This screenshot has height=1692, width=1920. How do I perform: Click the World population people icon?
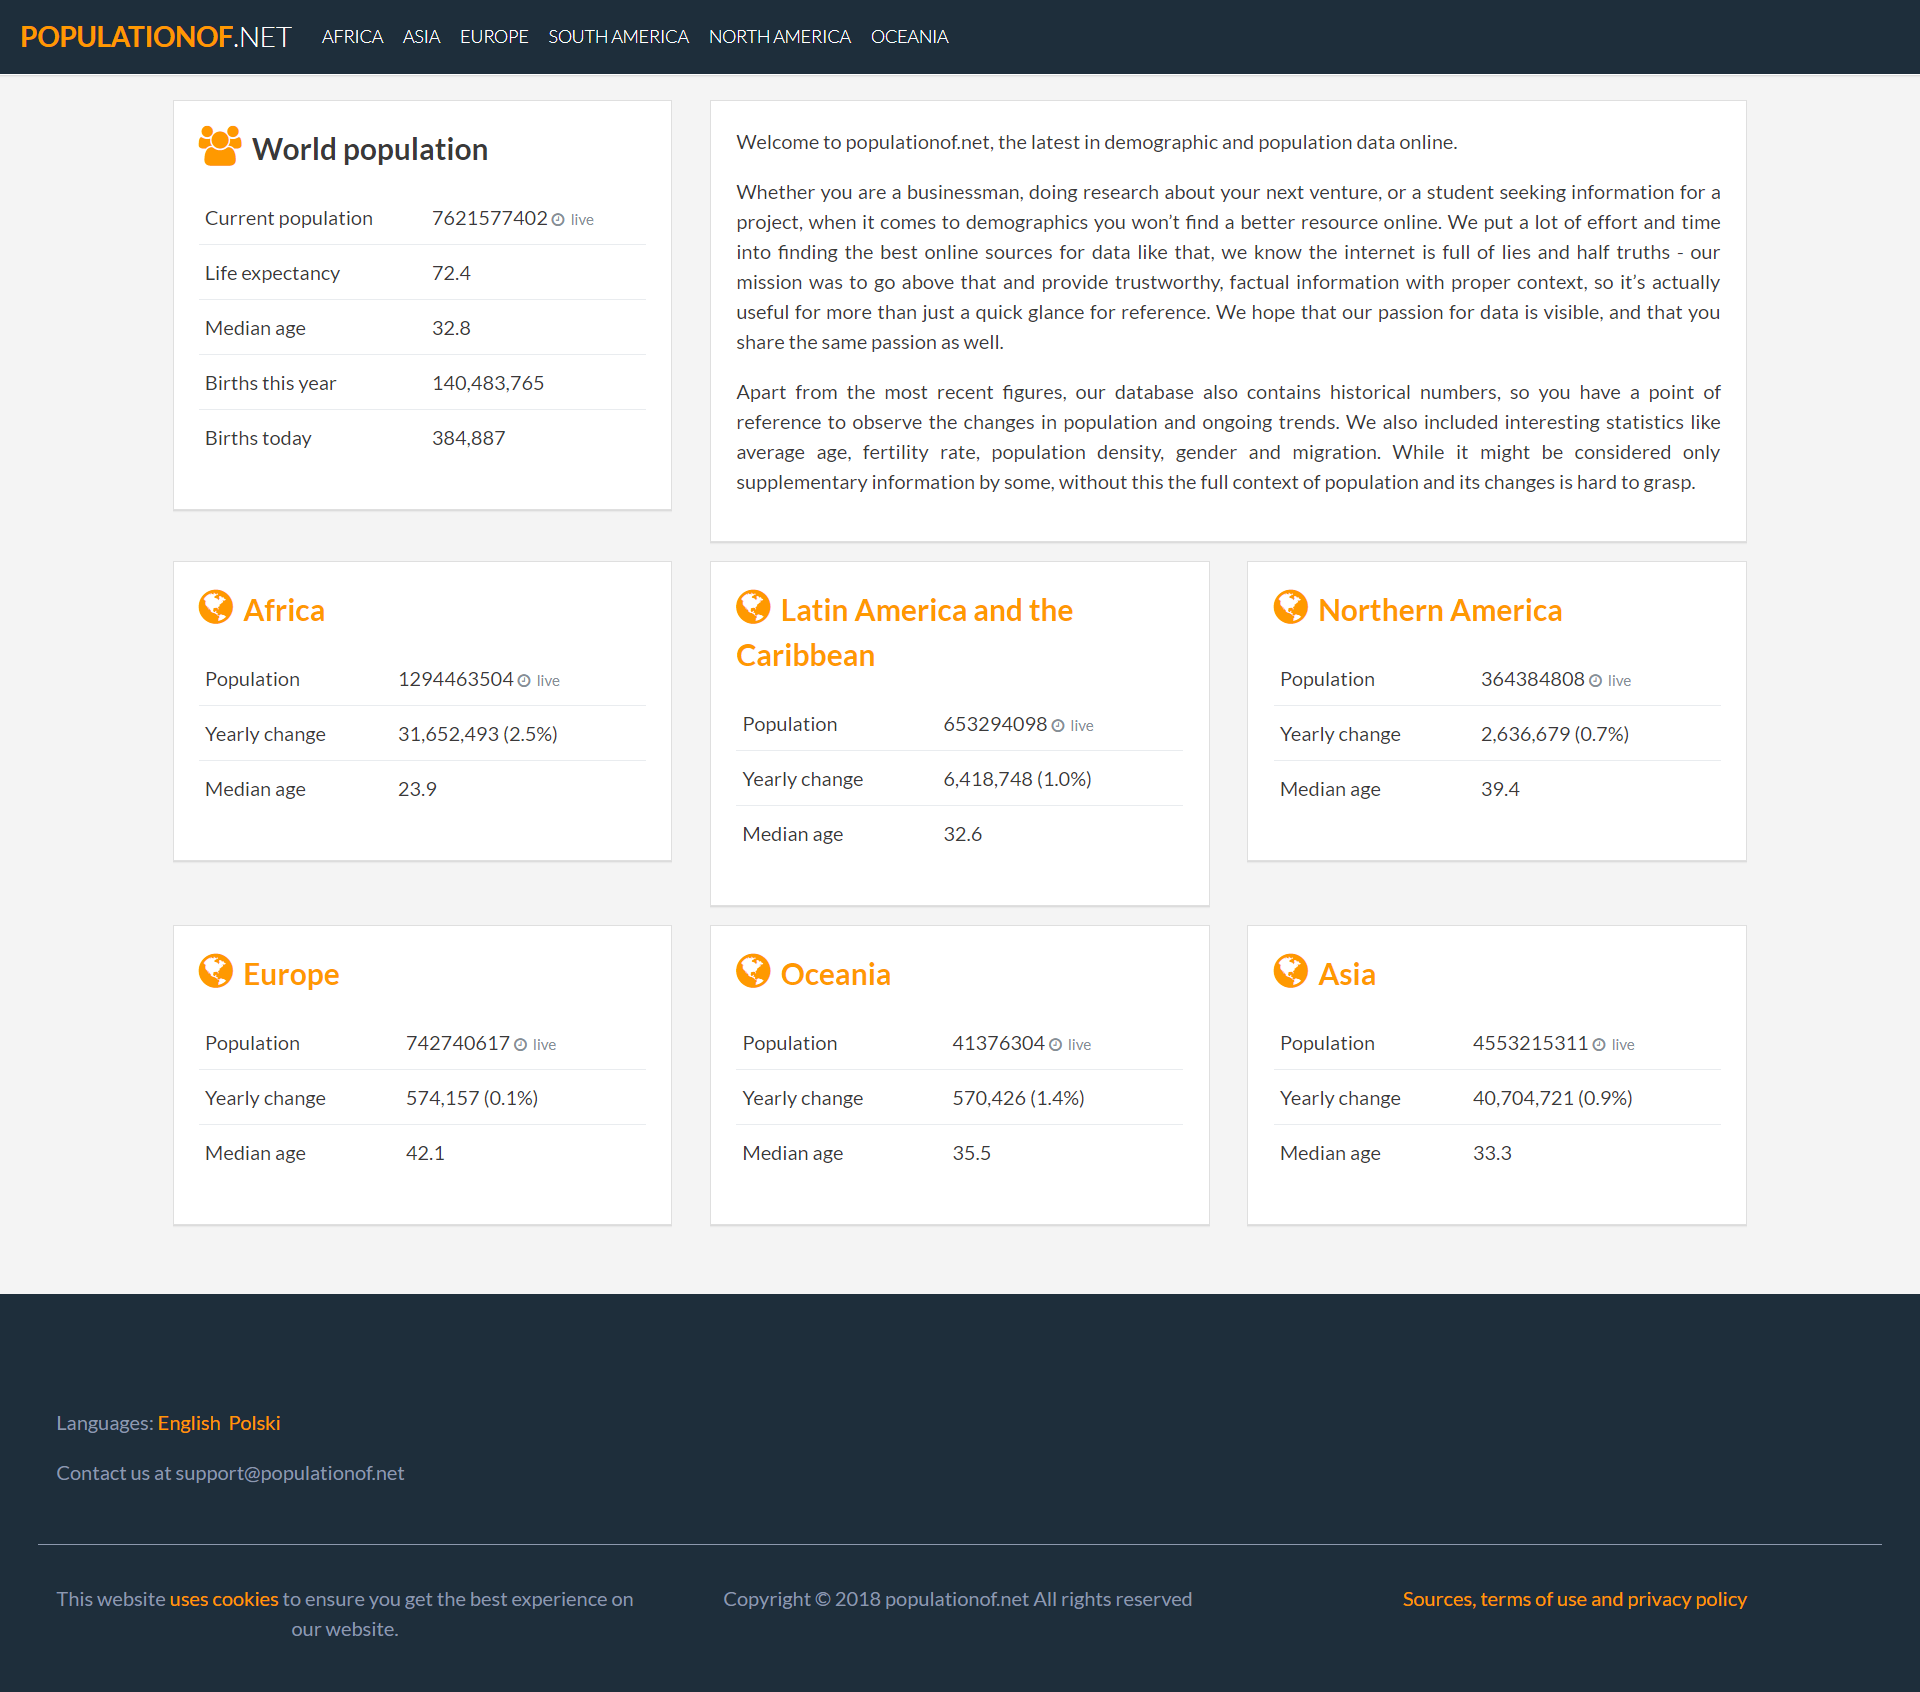point(219,146)
